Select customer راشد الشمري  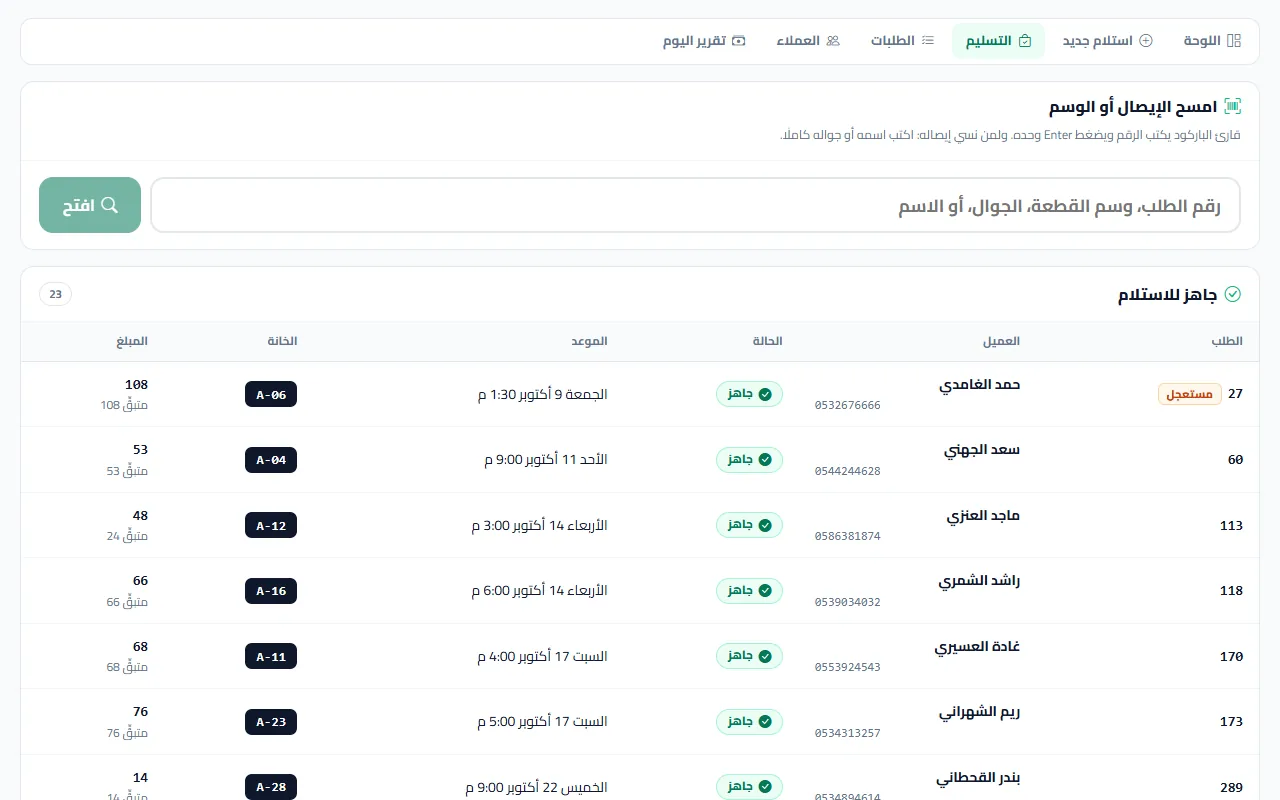click(979, 581)
